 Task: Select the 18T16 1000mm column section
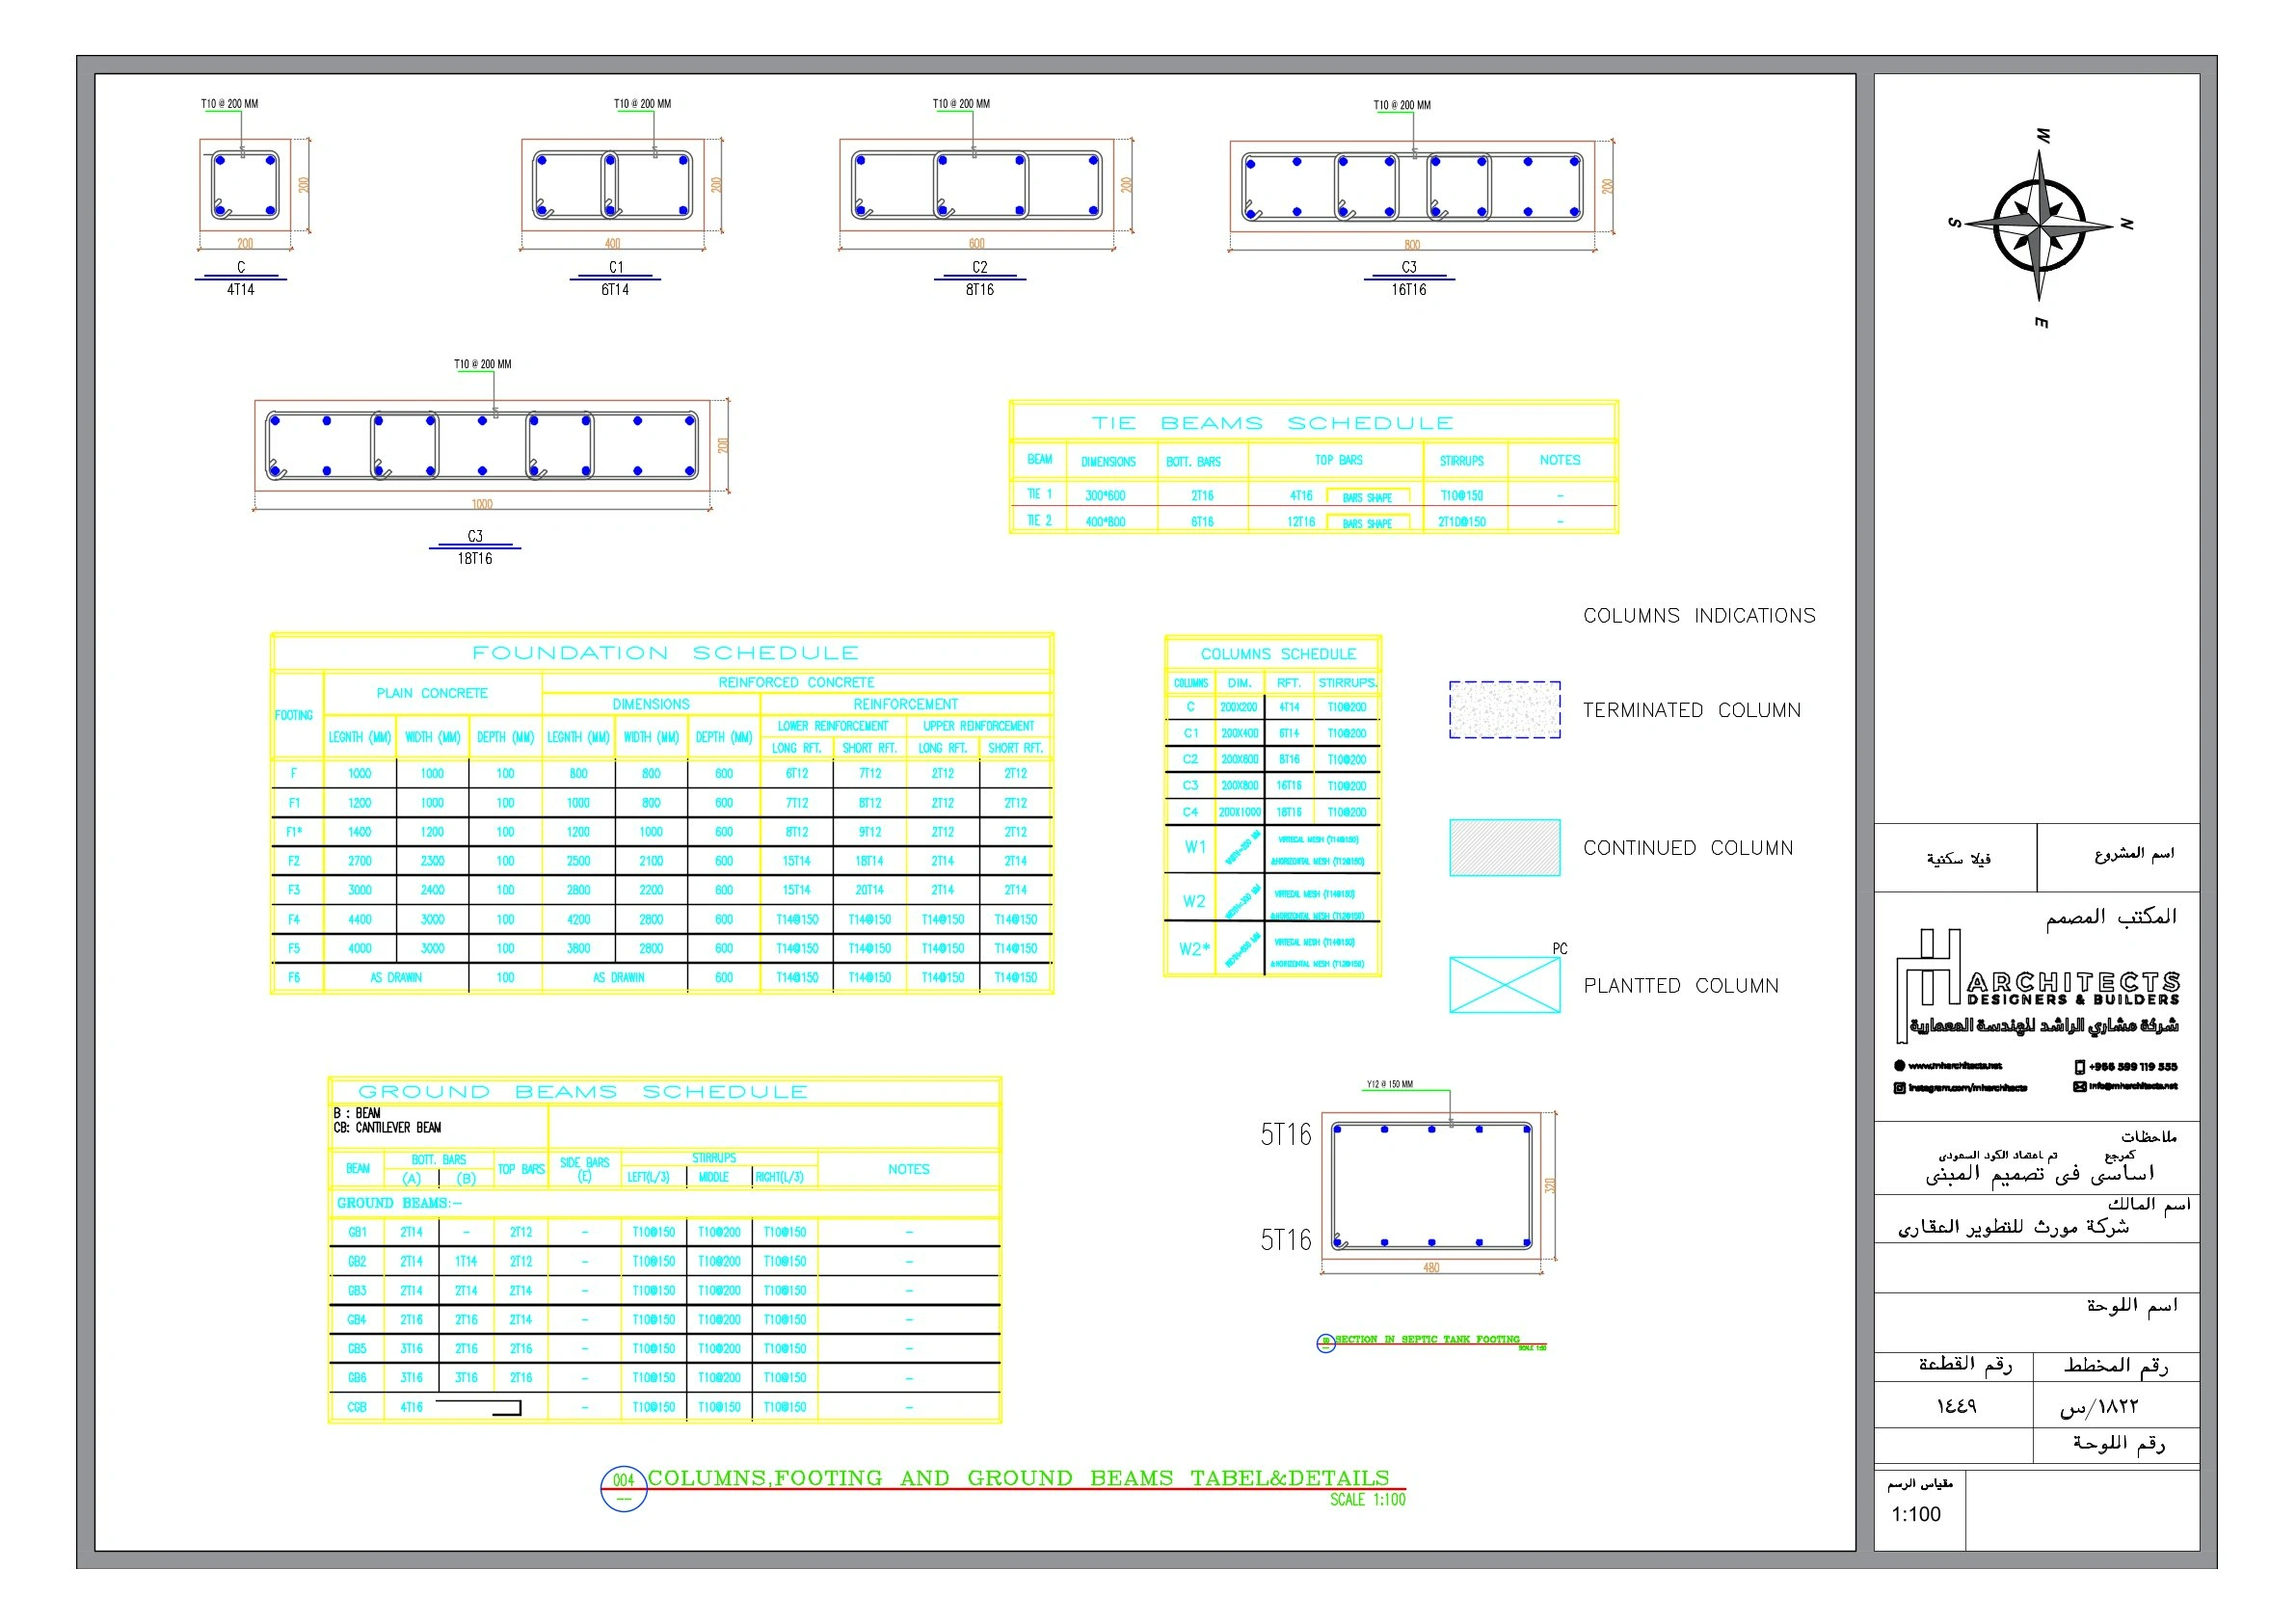coord(482,446)
